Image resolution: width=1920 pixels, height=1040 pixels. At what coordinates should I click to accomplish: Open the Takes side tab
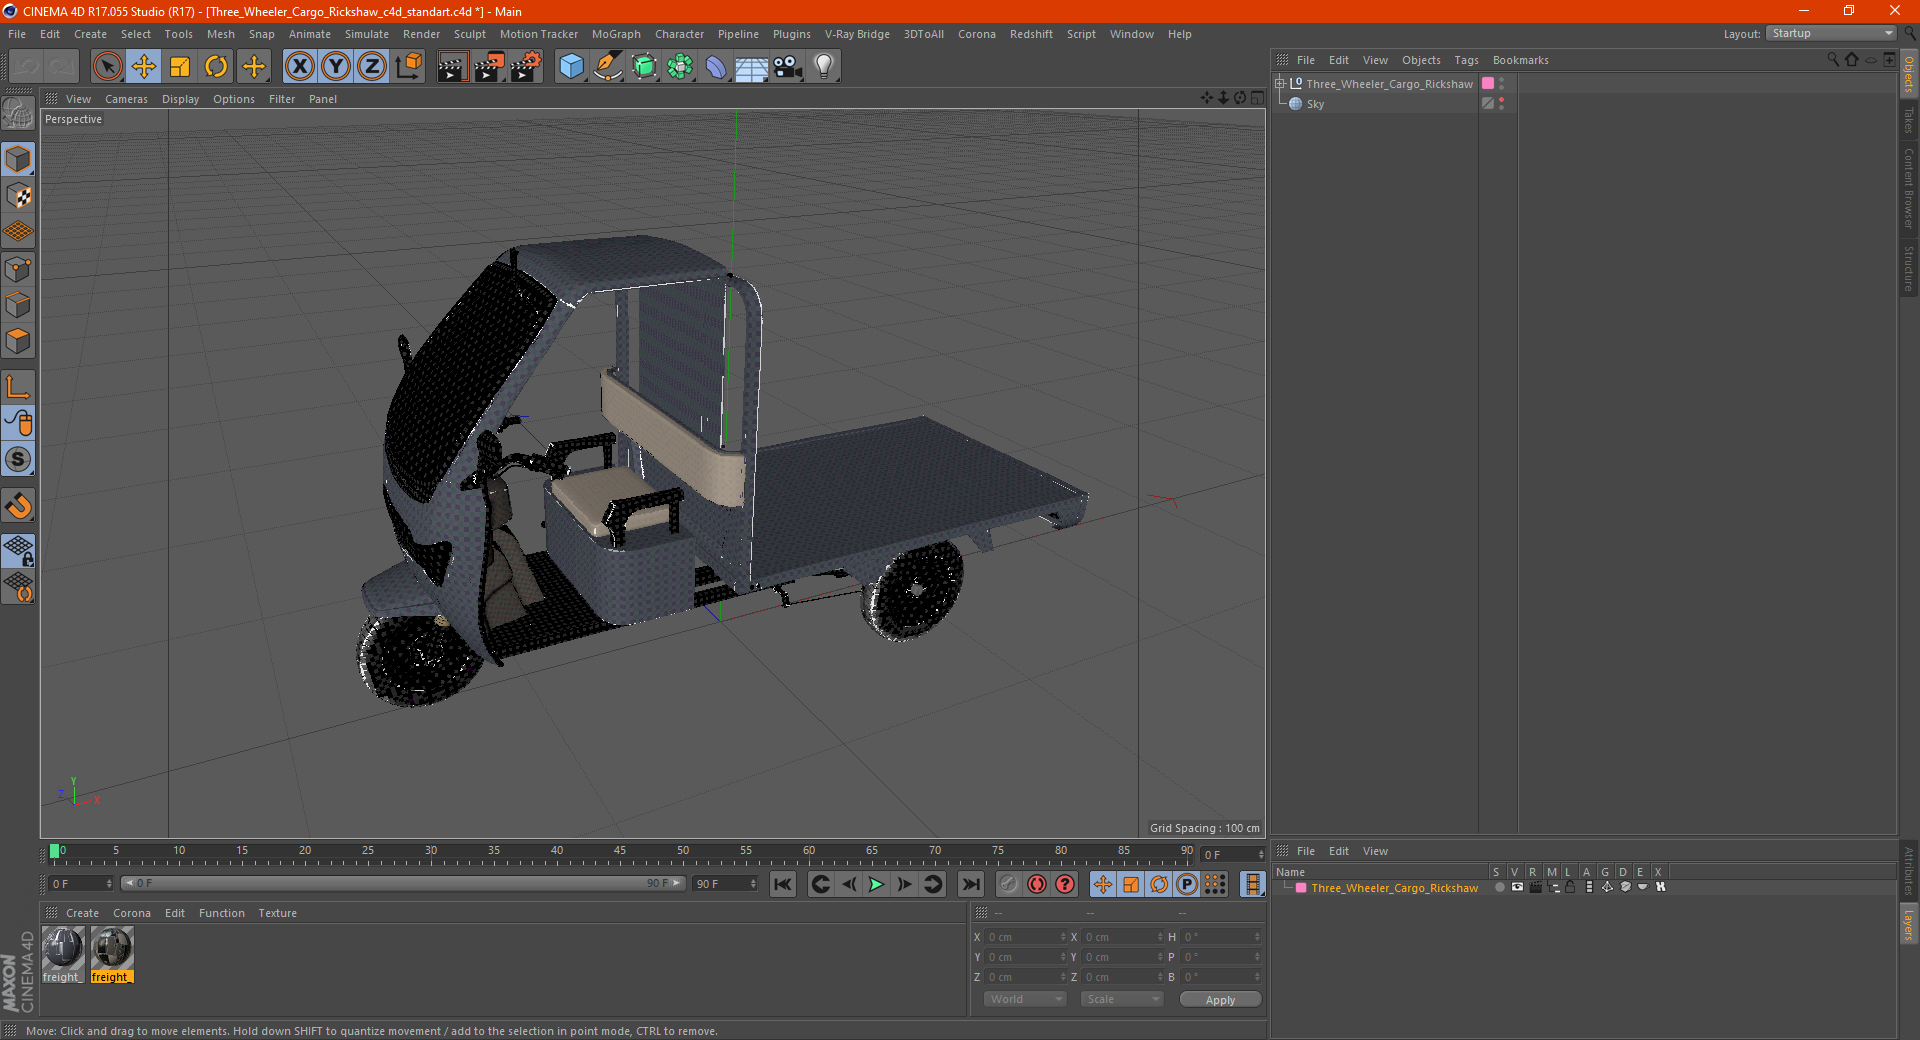pos(1908,120)
